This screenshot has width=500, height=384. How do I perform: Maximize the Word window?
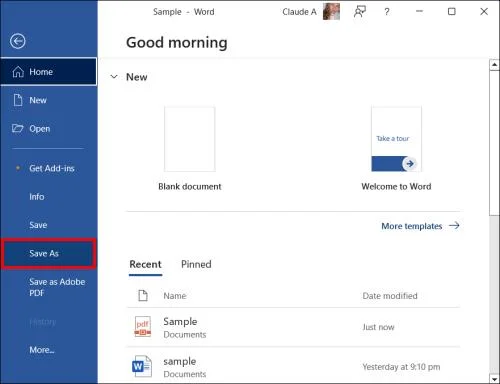tap(452, 12)
